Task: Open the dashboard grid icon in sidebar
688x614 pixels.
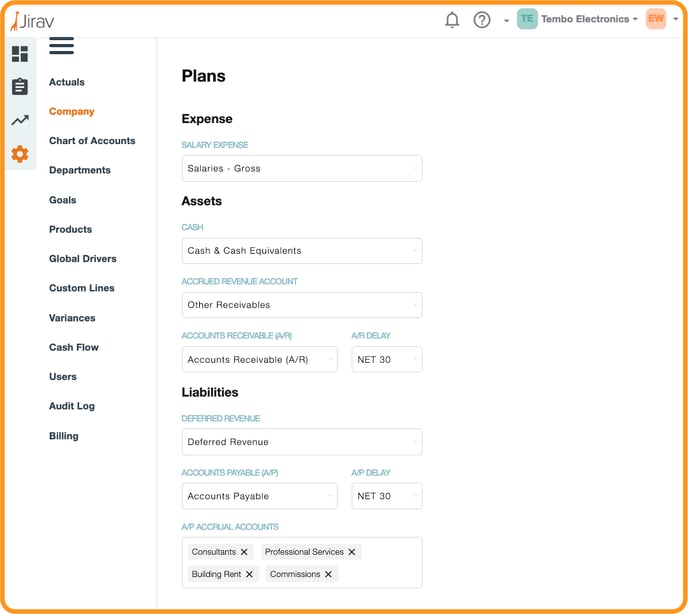Action: (20, 54)
